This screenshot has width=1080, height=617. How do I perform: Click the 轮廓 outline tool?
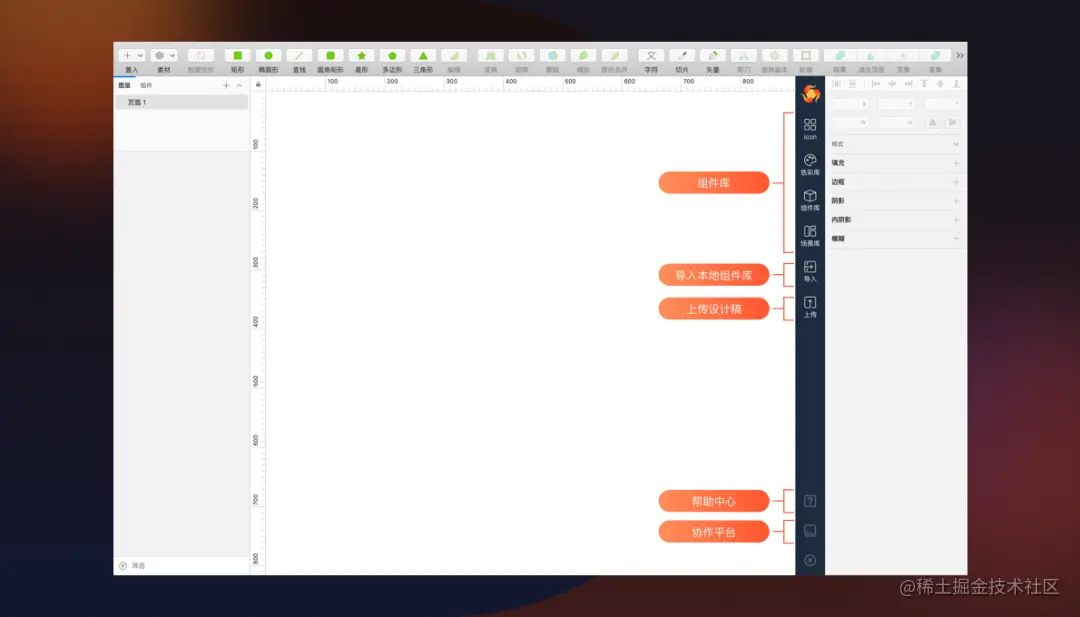pyautogui.click(x=805, y=56)
